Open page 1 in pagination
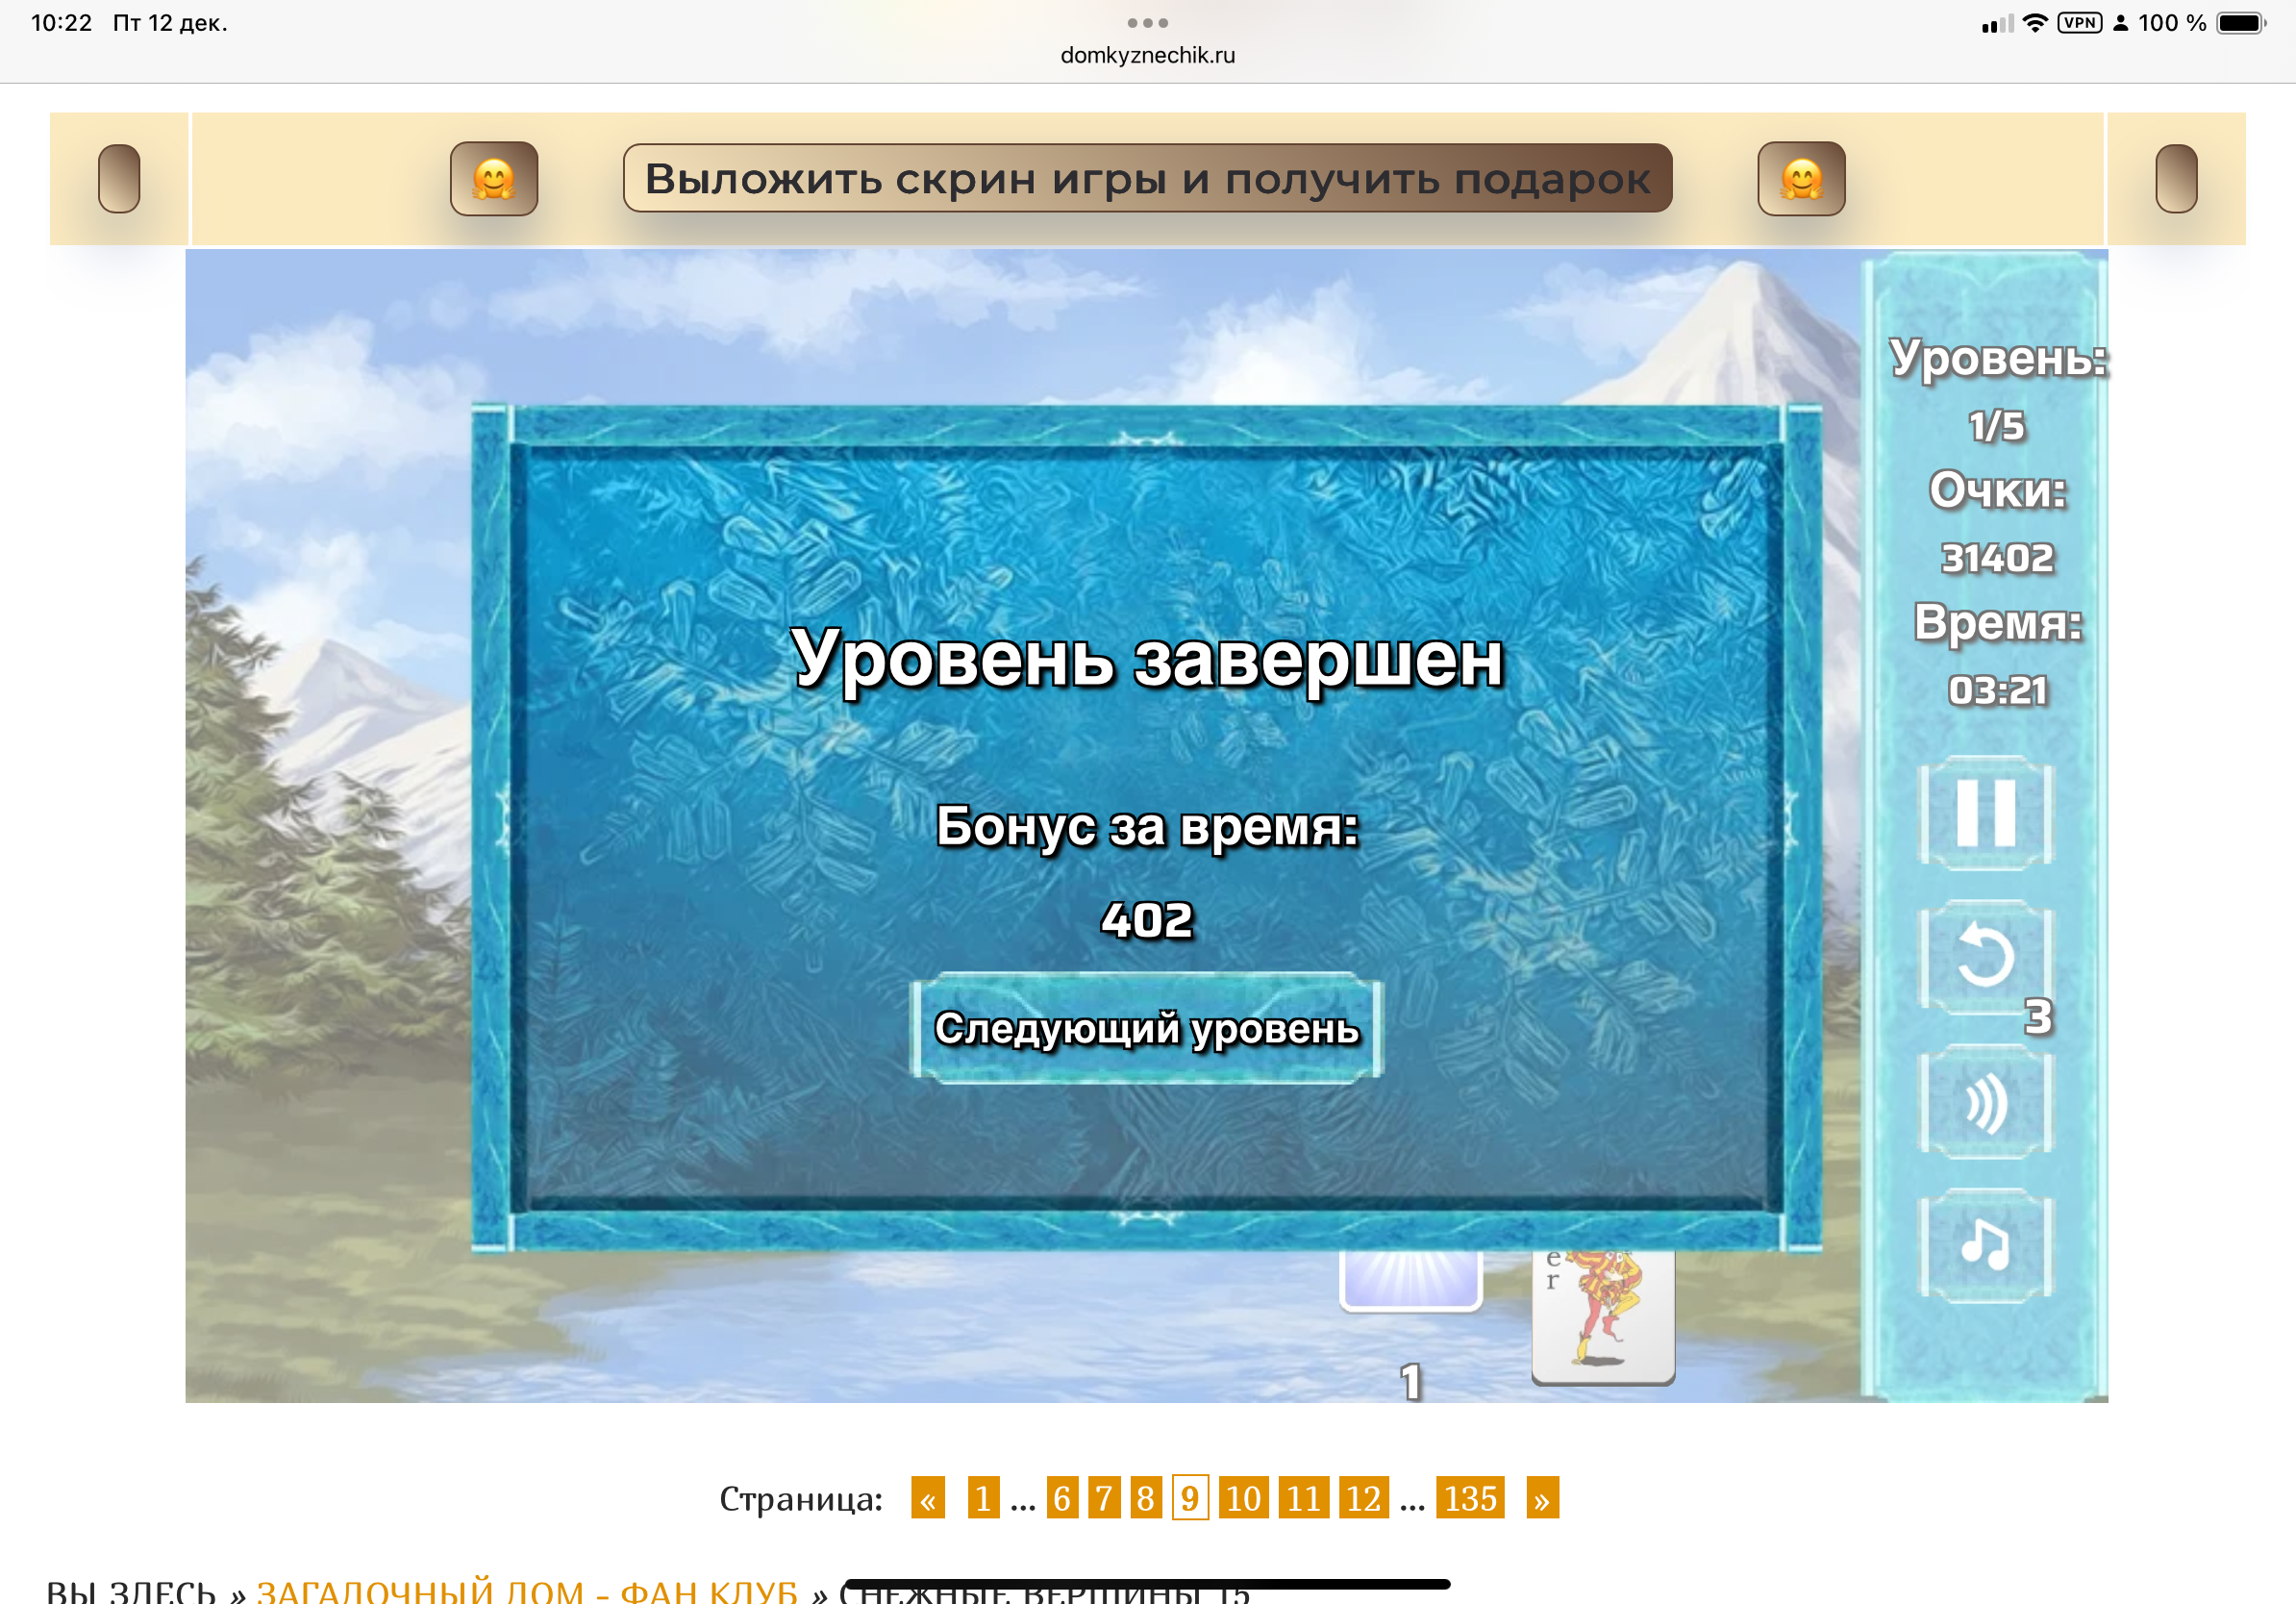This screenshot has height=1604, width=2296. (x=983, y=1498)
